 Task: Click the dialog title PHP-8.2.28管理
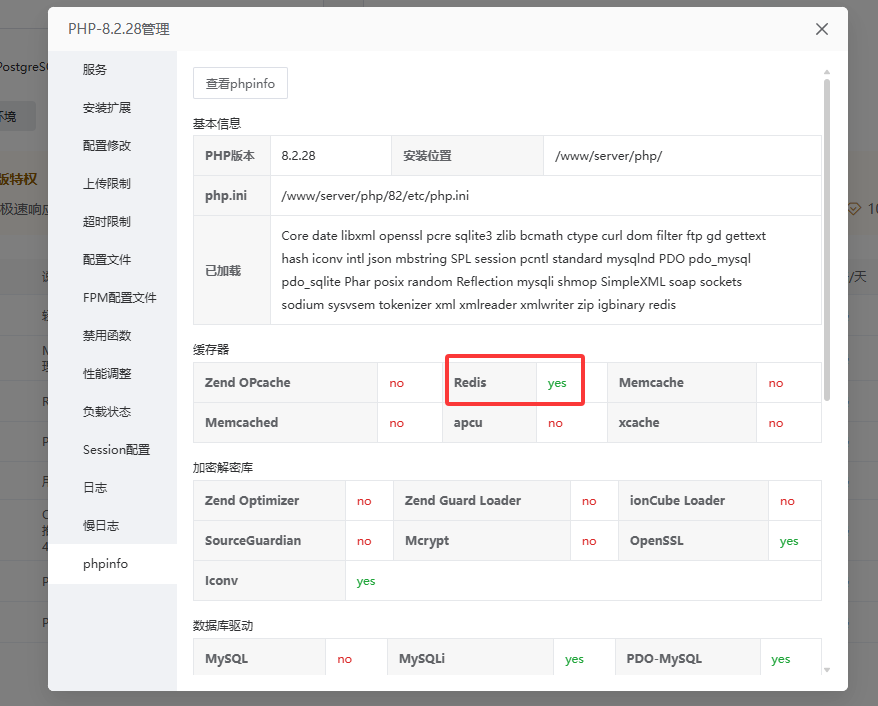click(x=119, y=29)
